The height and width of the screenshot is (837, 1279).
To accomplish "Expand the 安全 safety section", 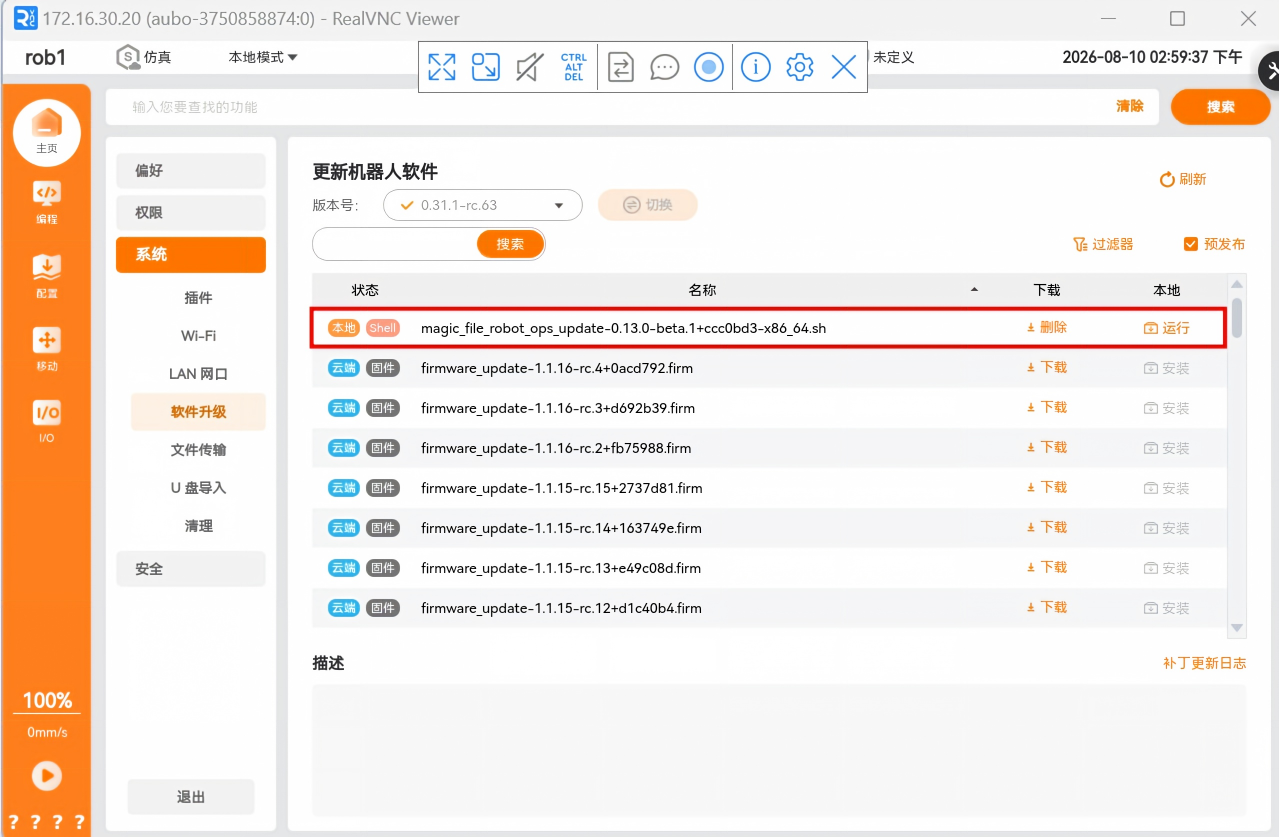I will click(x=191, y=569).
